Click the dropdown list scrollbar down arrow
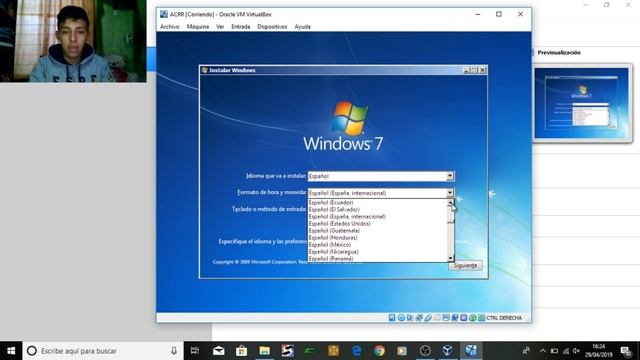 451,258
